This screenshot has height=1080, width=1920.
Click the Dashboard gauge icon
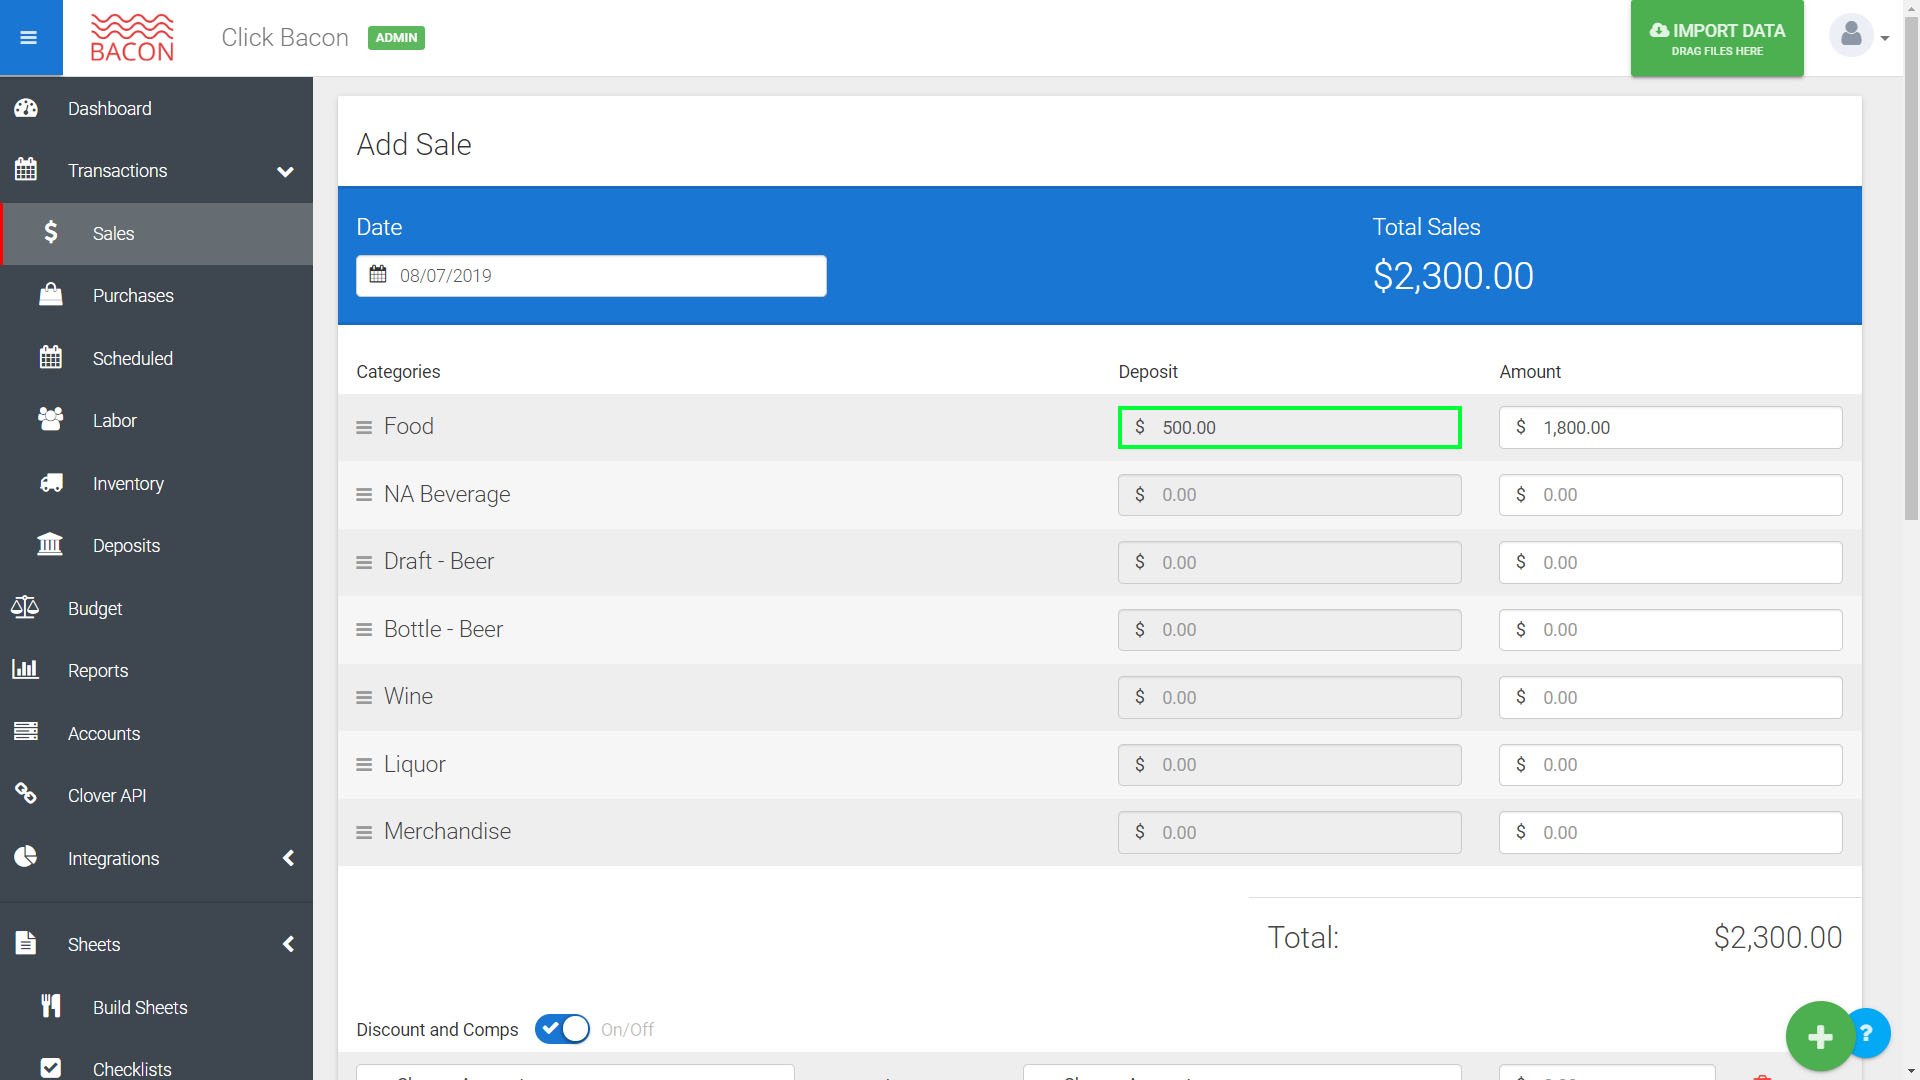26,108
